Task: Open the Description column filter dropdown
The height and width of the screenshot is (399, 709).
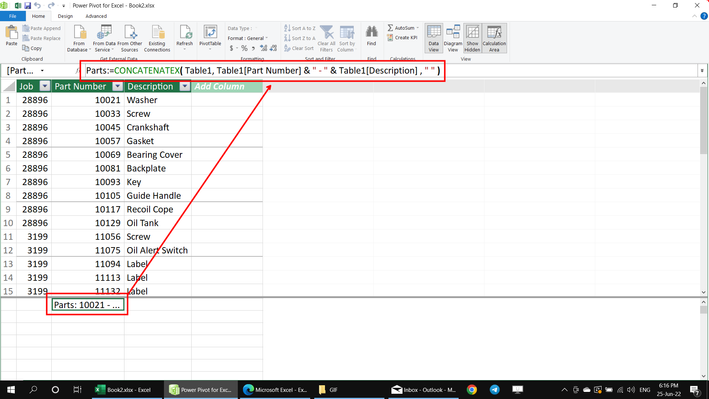Action: (x=184, y=86)
